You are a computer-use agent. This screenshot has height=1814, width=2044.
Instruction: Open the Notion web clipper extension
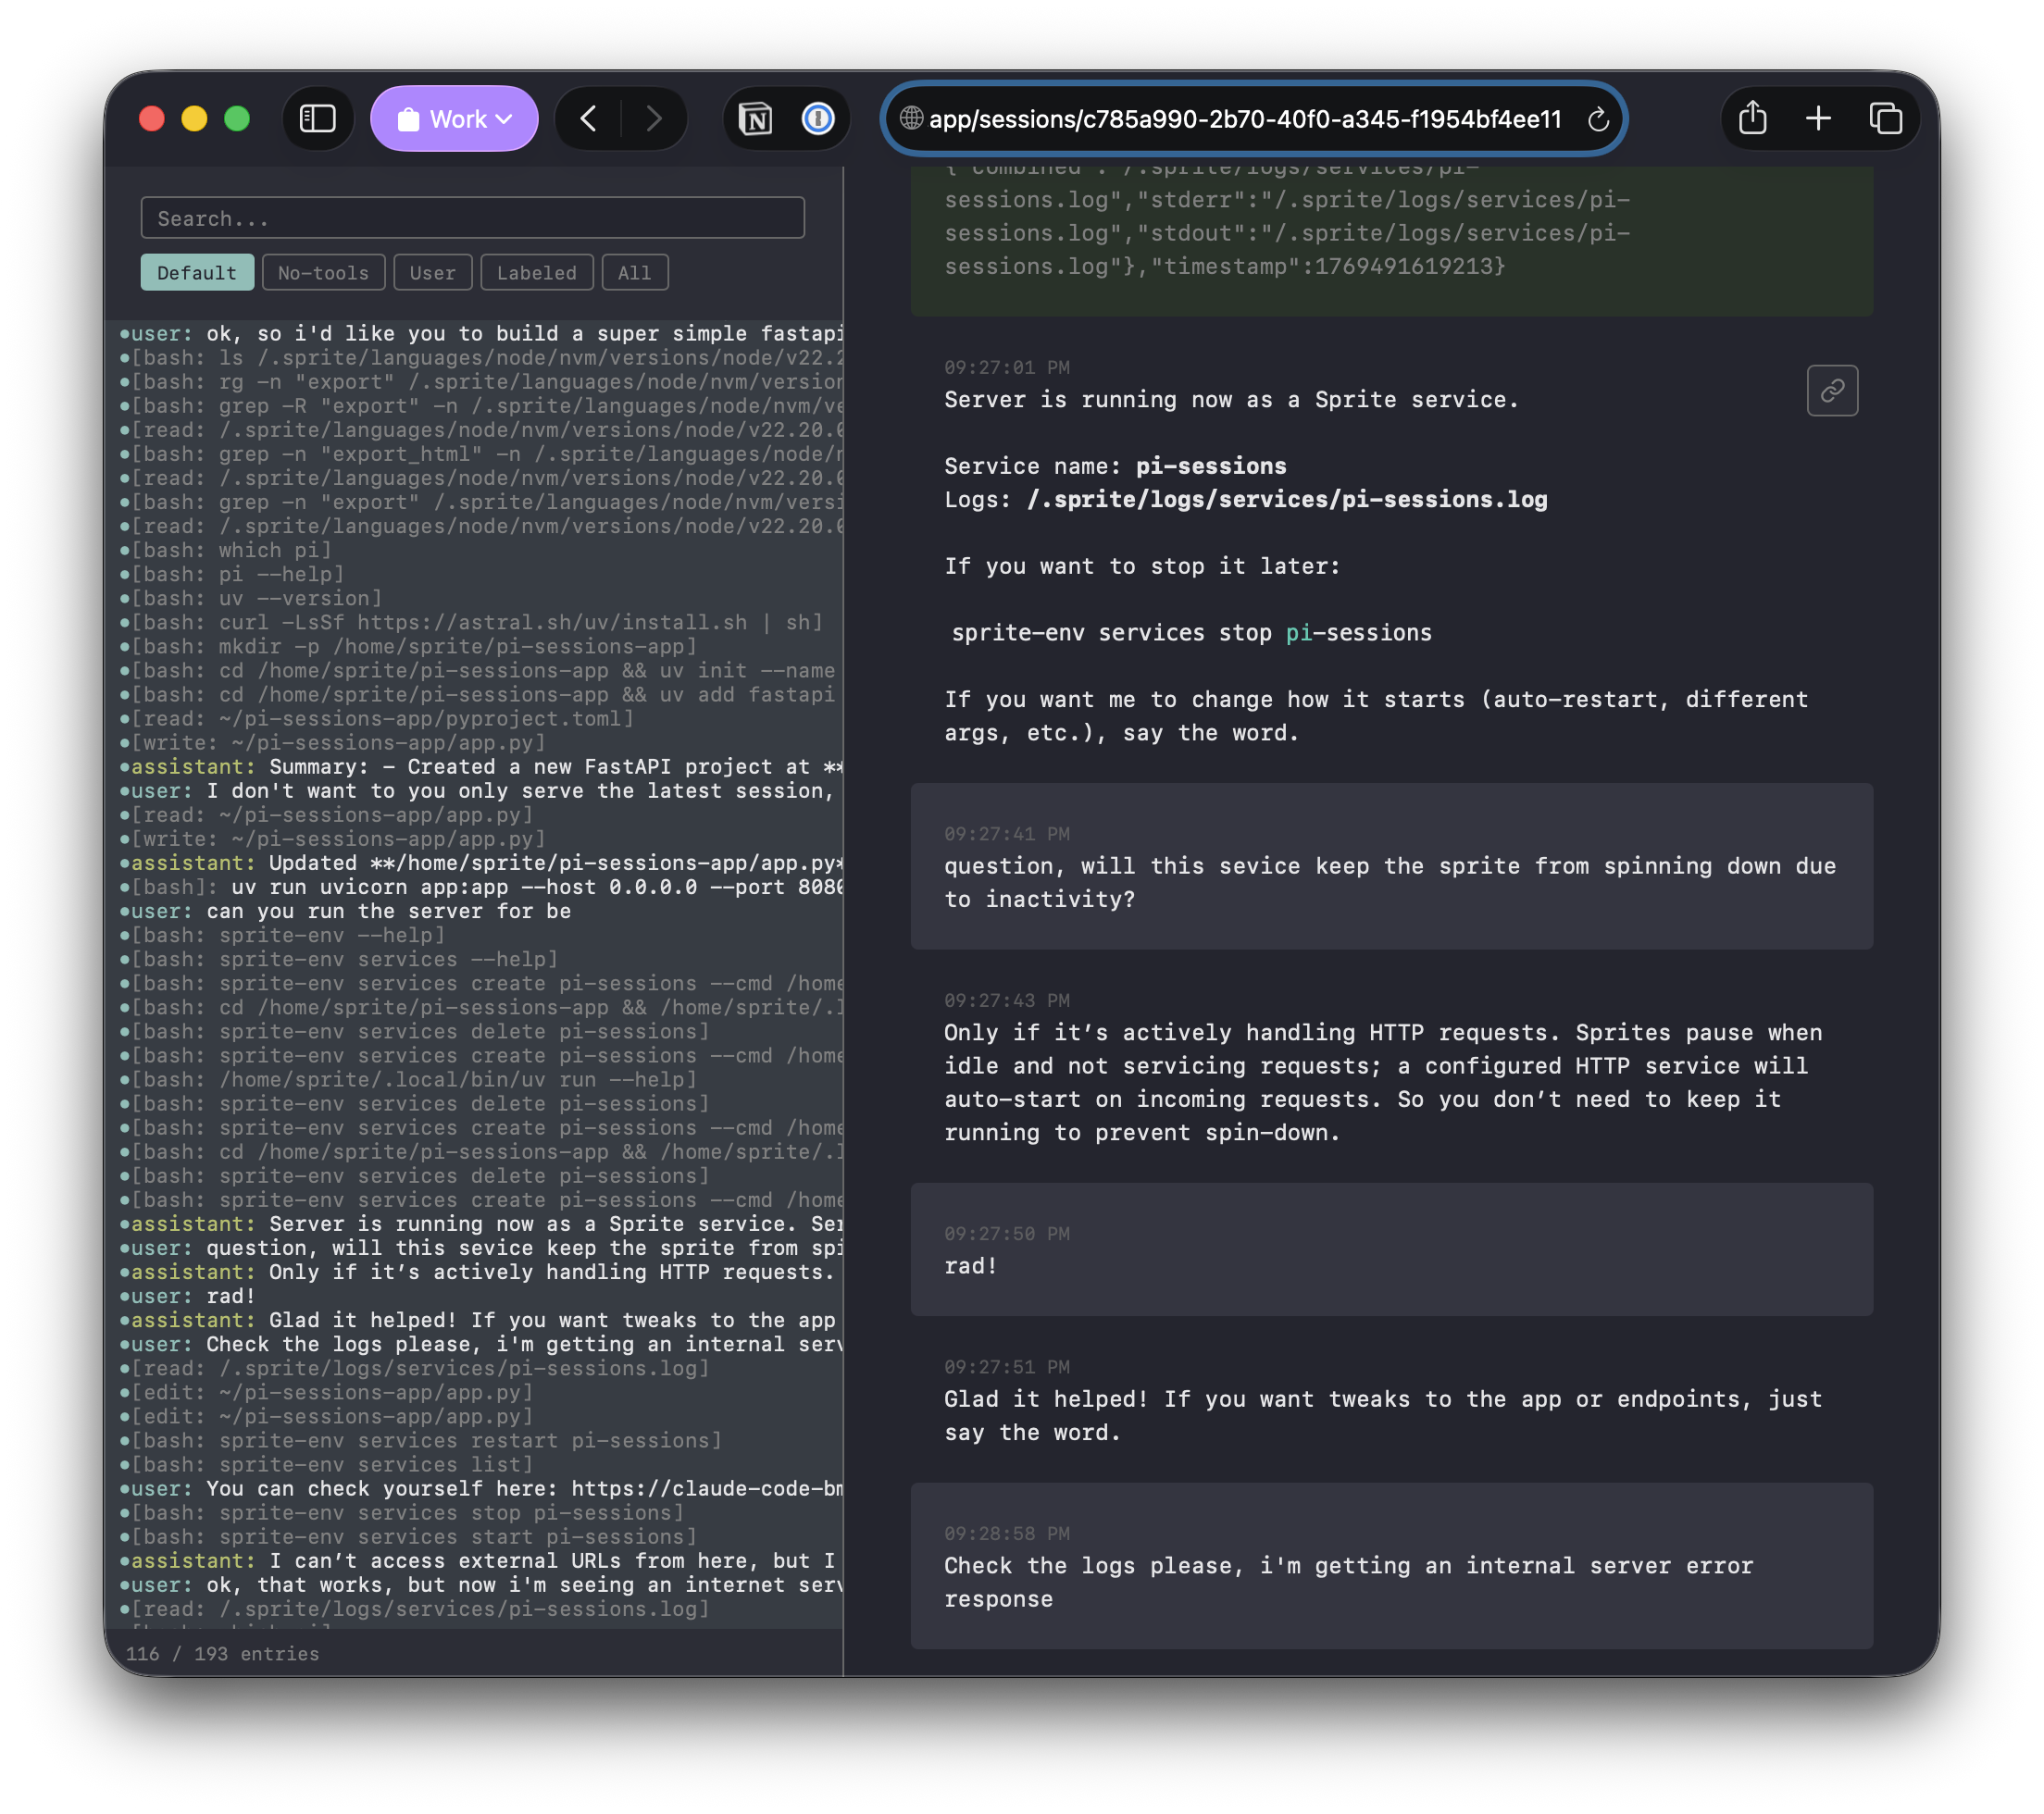[755, 119]
